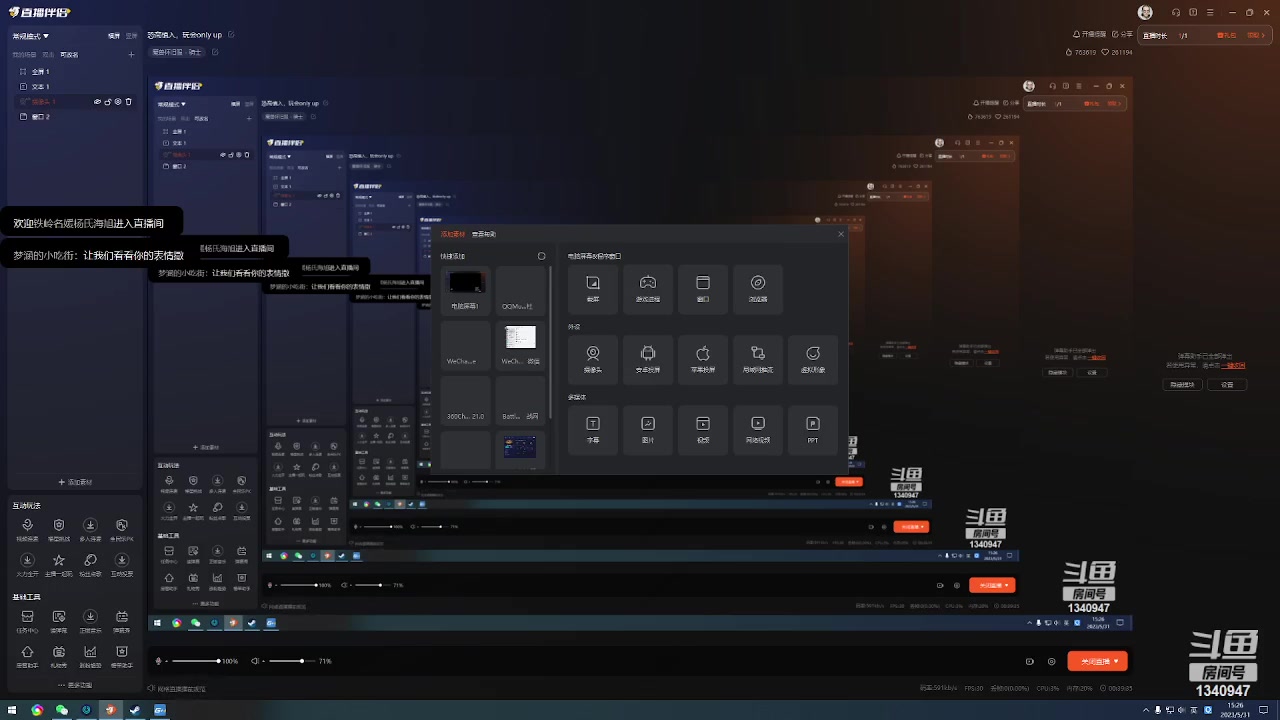Screen dimensions: 1280x720
Task: Add a 浏览器 browser source
Action: point(758,289)
